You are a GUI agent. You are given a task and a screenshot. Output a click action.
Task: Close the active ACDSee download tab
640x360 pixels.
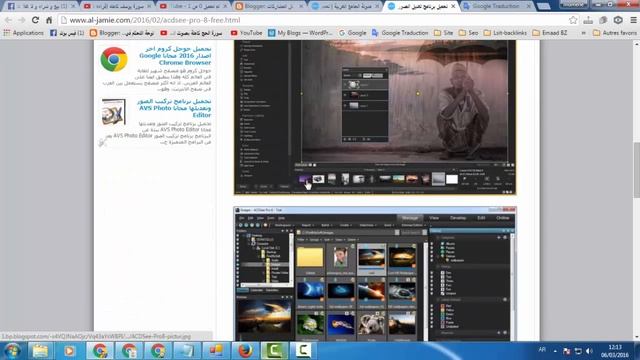453,6
